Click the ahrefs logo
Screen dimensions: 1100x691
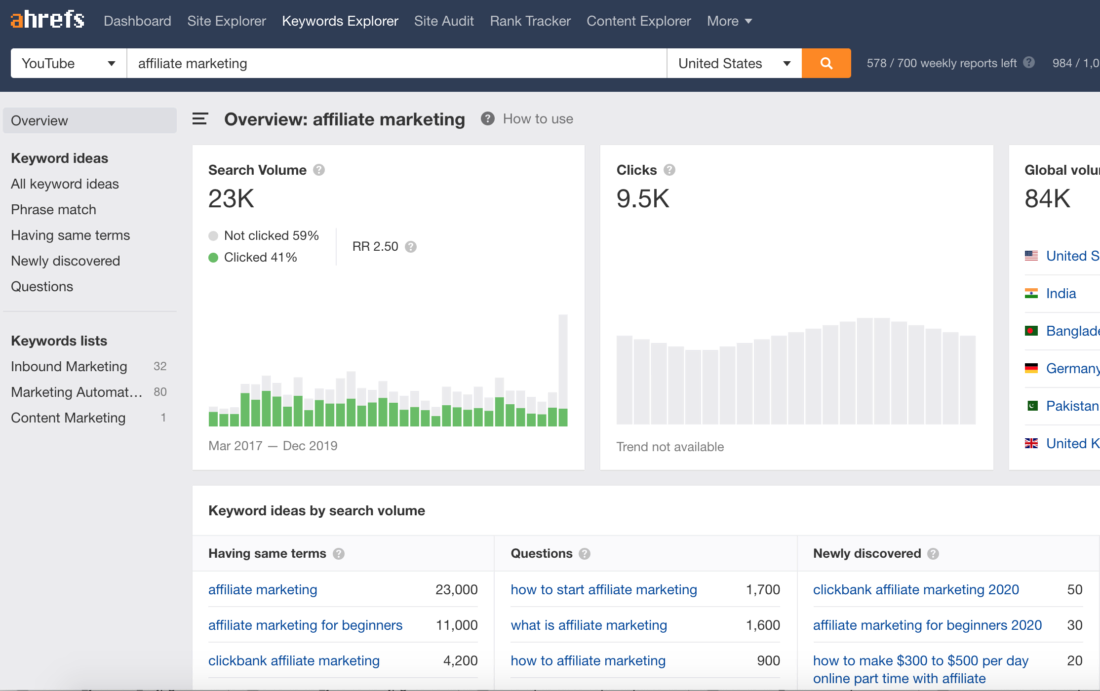point(47,19)
